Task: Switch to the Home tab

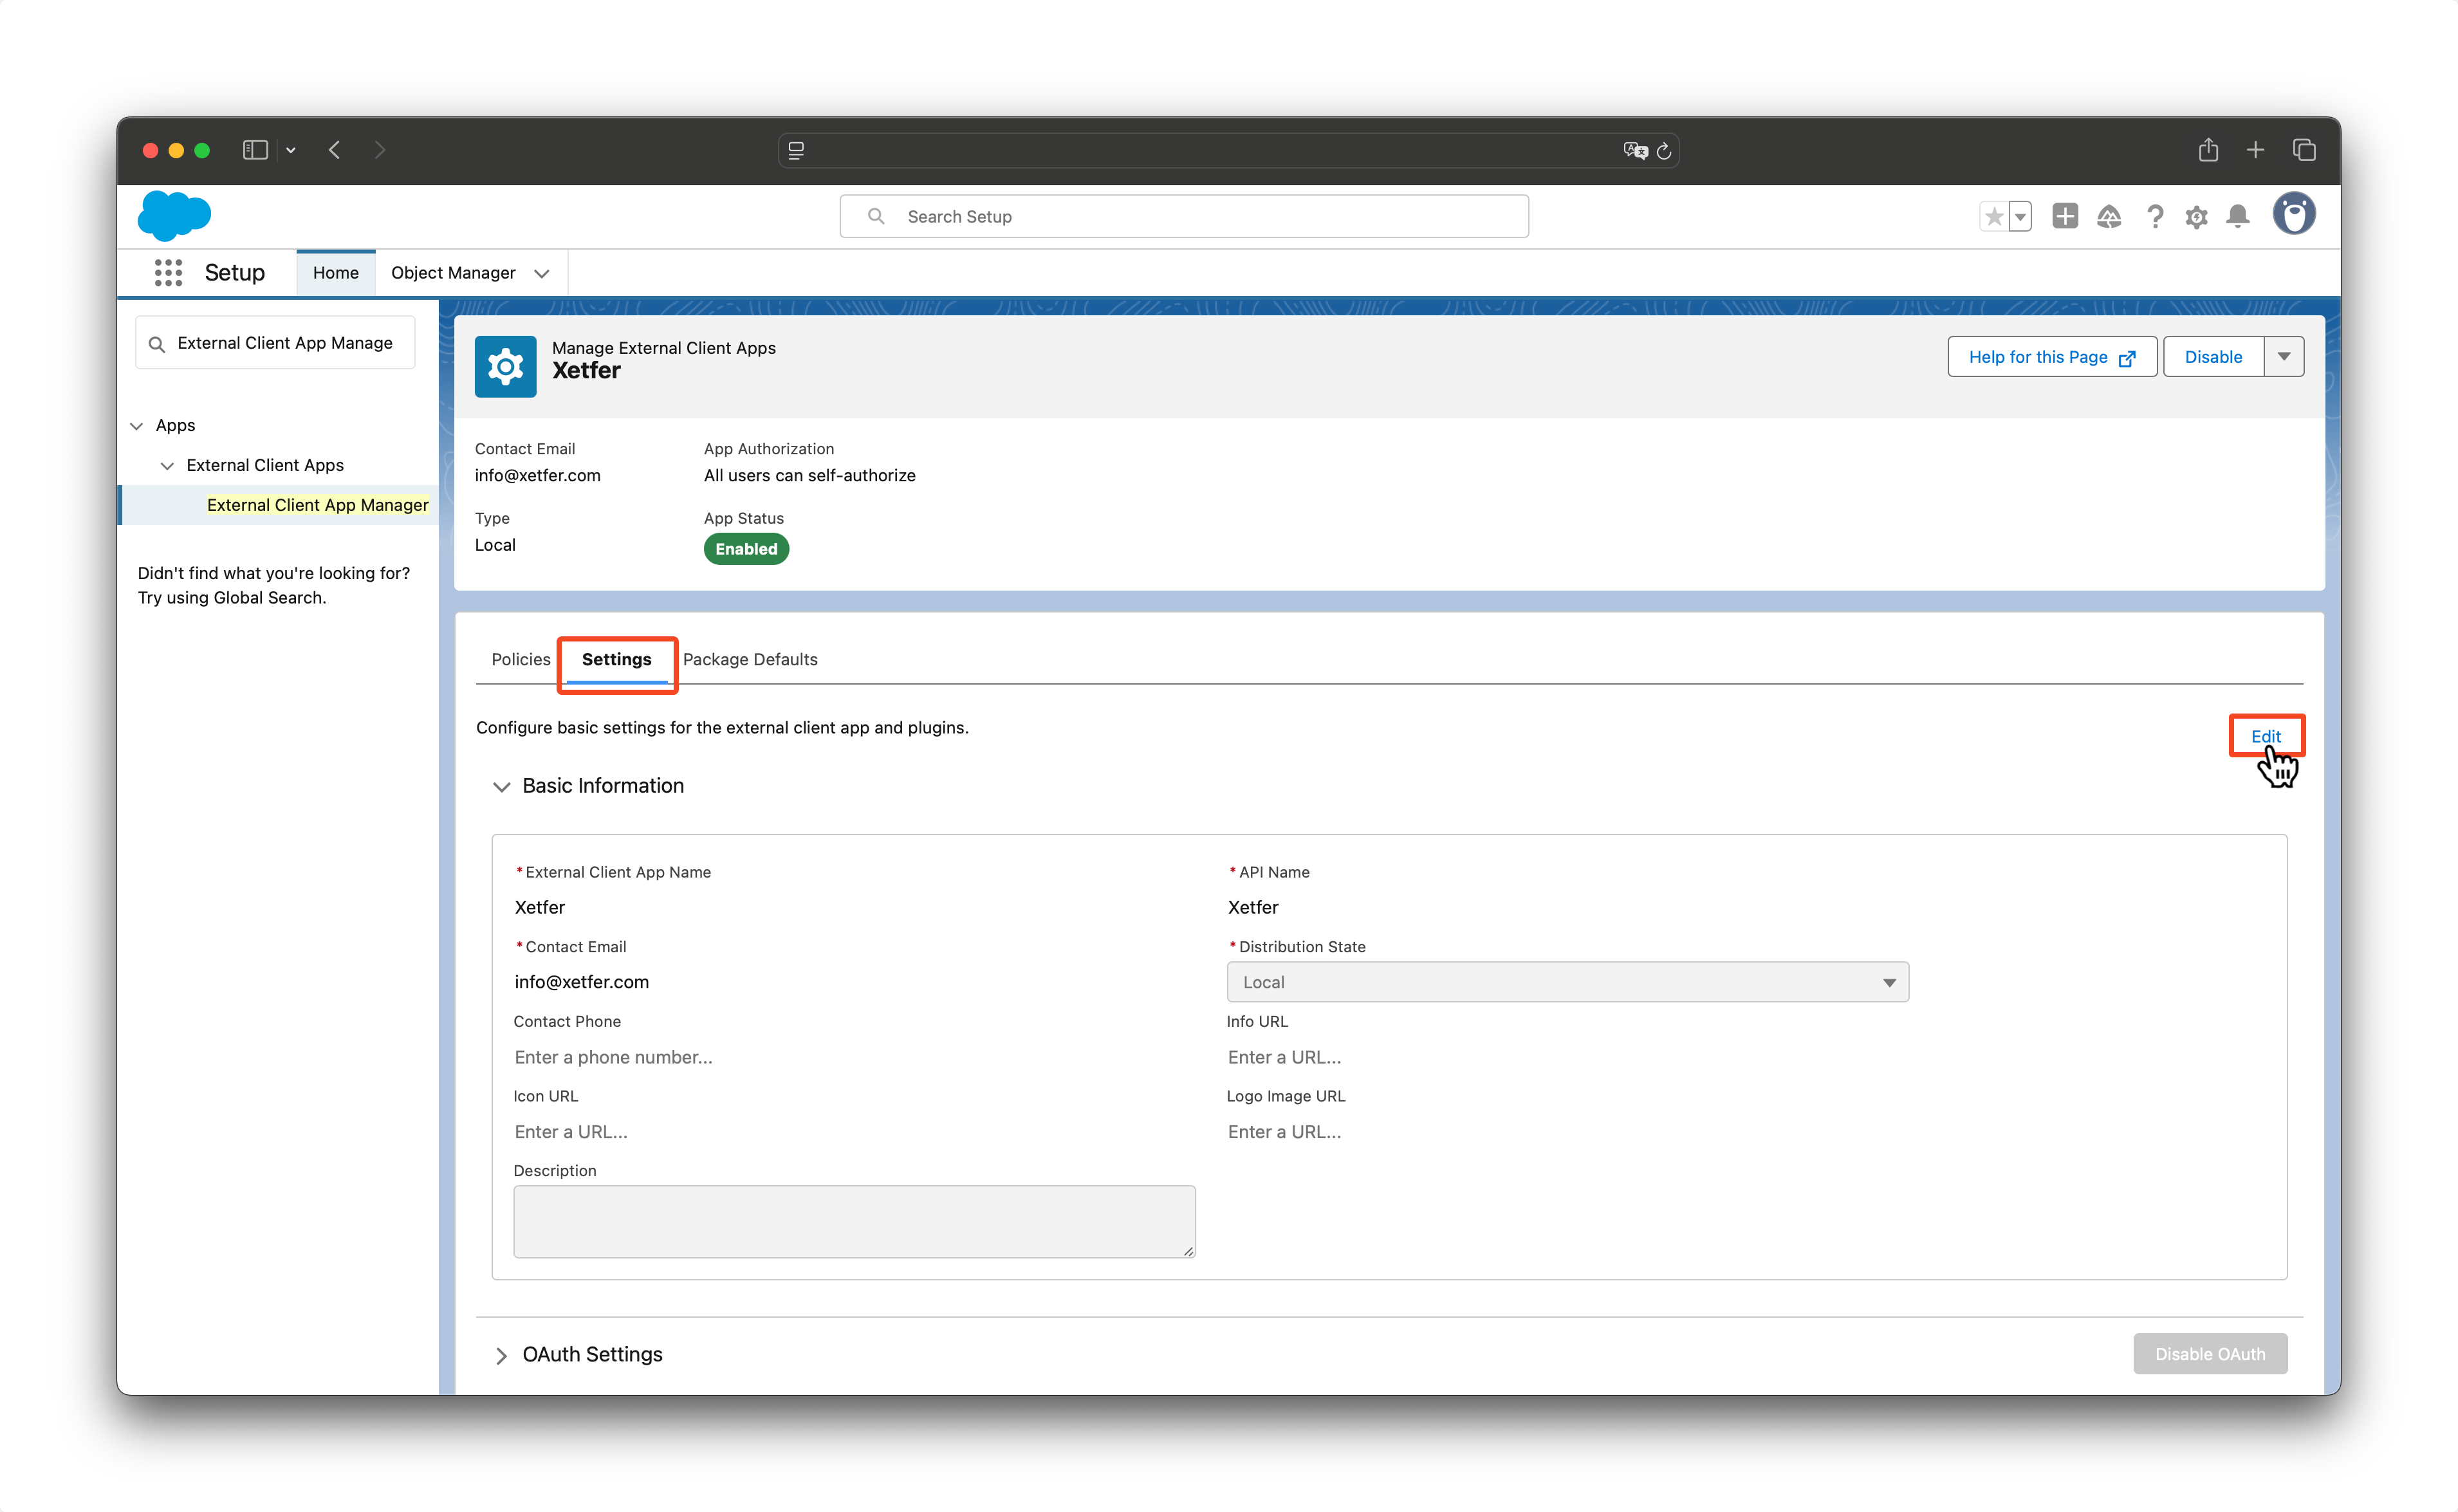Action: click(x=335, y=273)
